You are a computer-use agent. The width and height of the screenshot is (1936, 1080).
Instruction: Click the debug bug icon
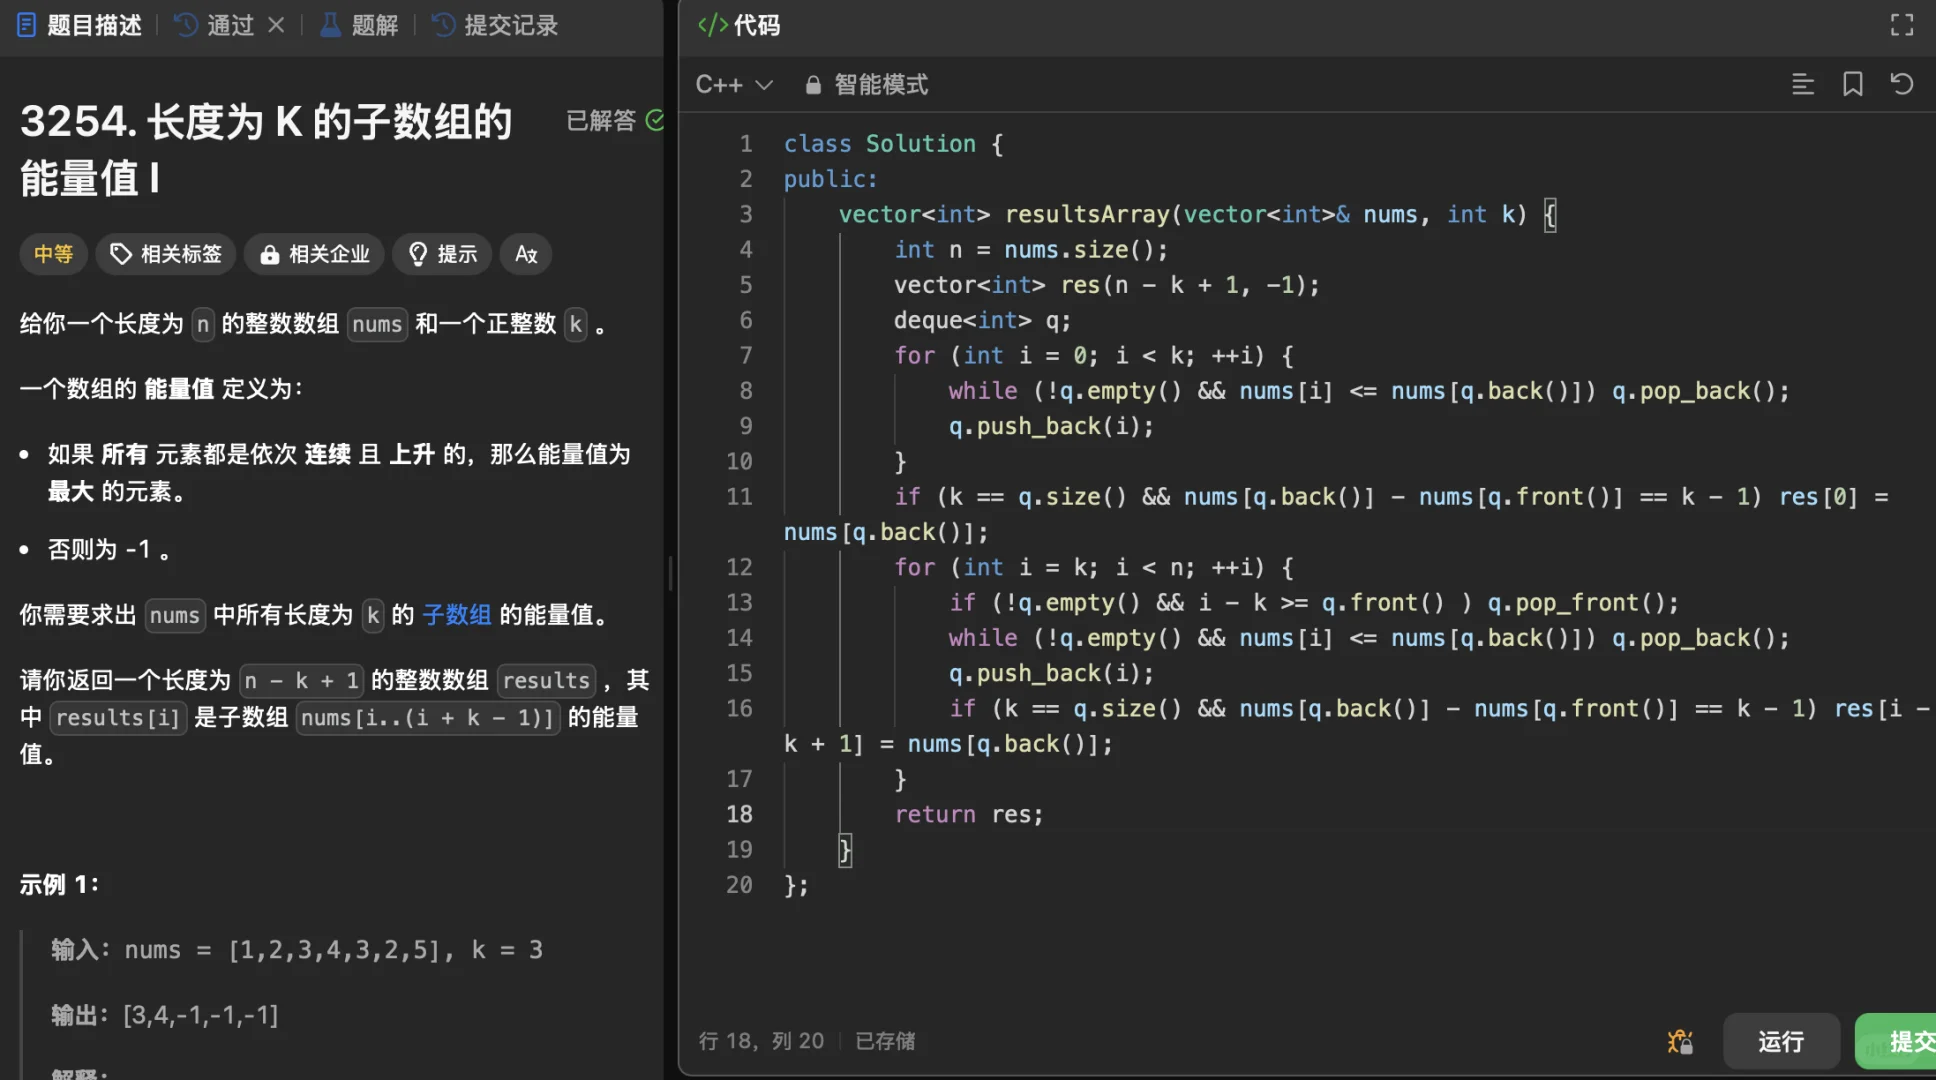pyautogui.click(x=1680, y=1042)
